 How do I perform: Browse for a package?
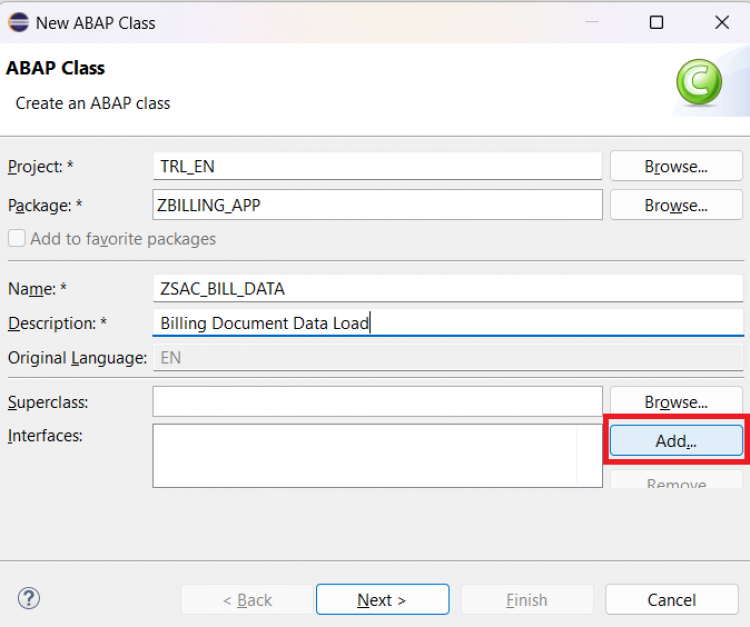pyautogui.click(x=676, y=205)
